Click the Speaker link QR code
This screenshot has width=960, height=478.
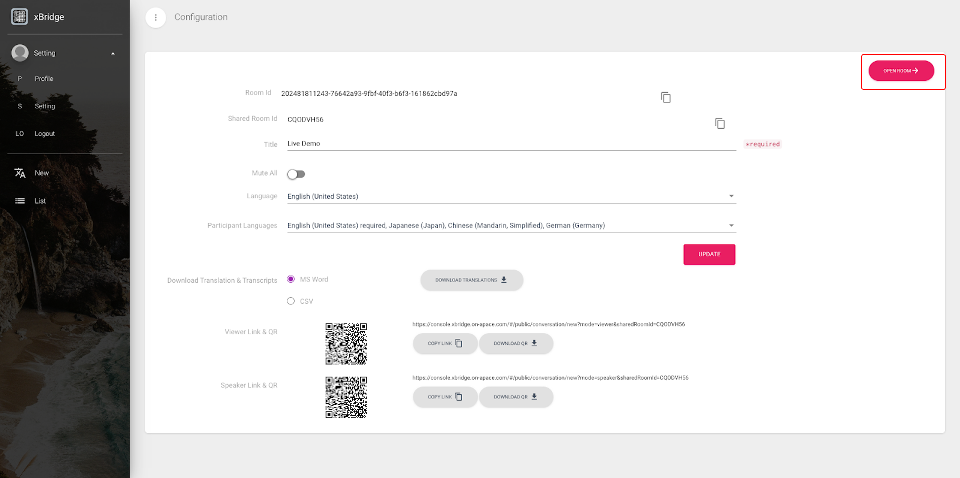(346, 397)
